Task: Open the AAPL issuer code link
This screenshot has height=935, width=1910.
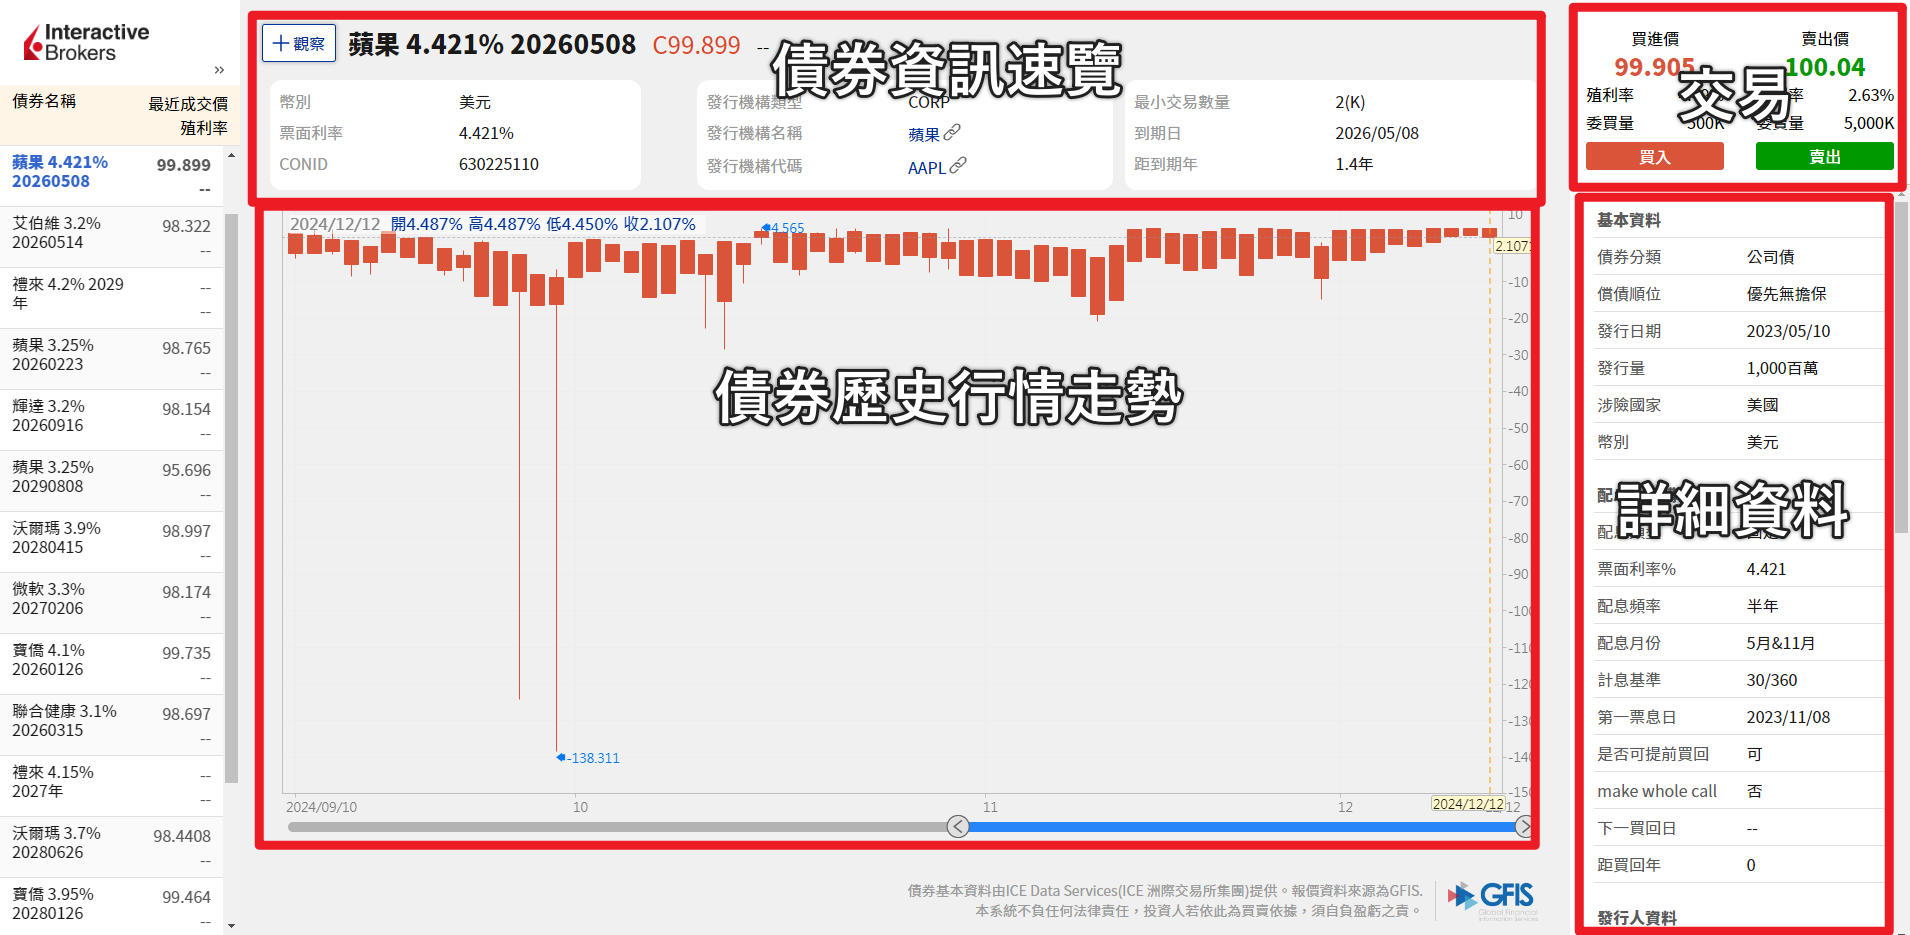Action: (937, 167)
